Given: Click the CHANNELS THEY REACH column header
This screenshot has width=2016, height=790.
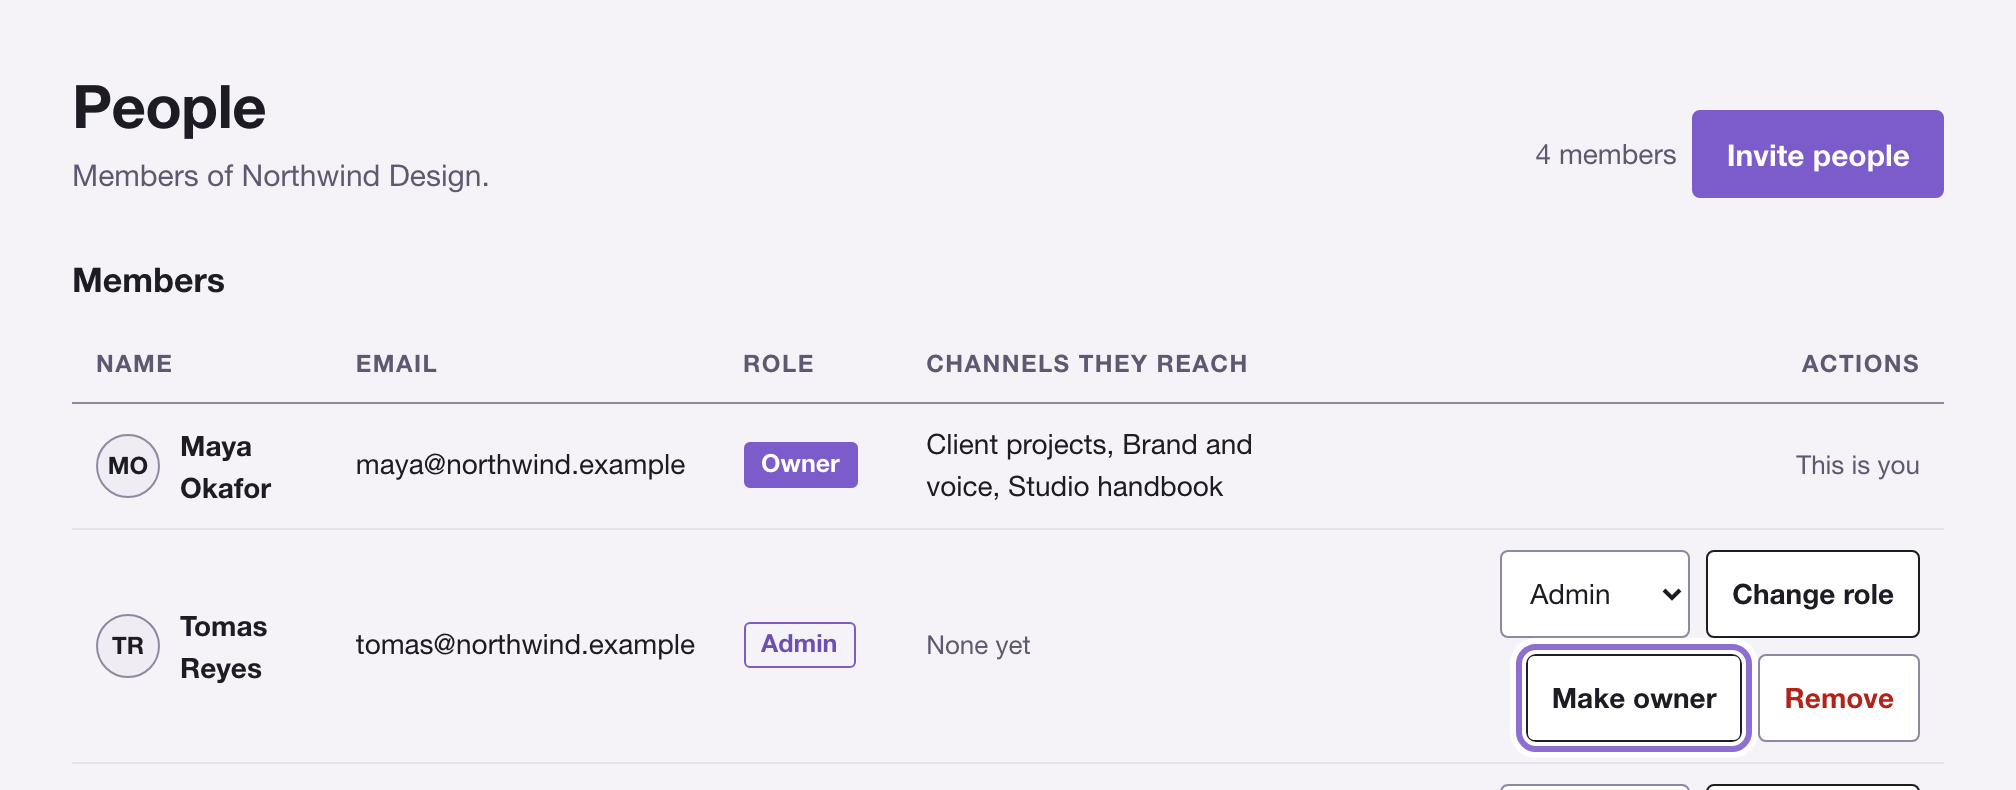Looking at the screenshot, I should (1086, 364).
